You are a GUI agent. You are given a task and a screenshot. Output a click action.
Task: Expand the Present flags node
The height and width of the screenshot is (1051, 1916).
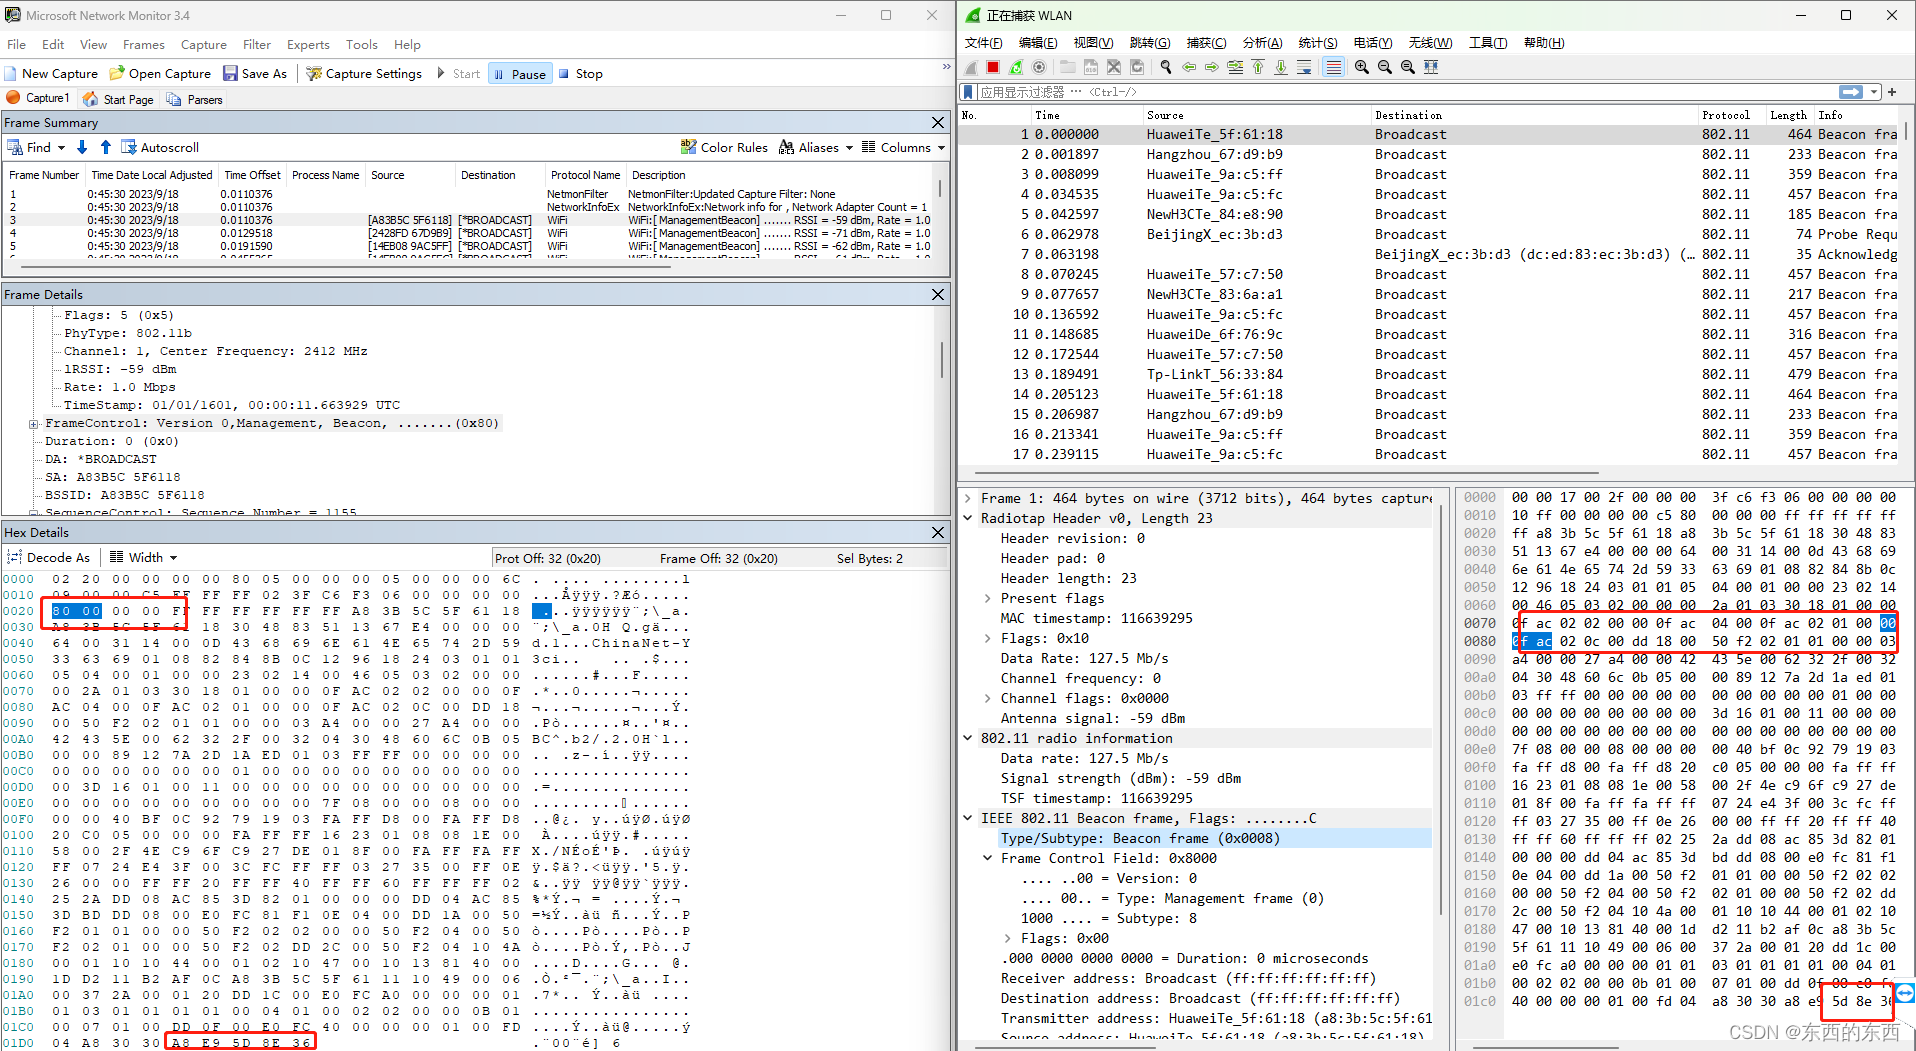click(988, 598)
